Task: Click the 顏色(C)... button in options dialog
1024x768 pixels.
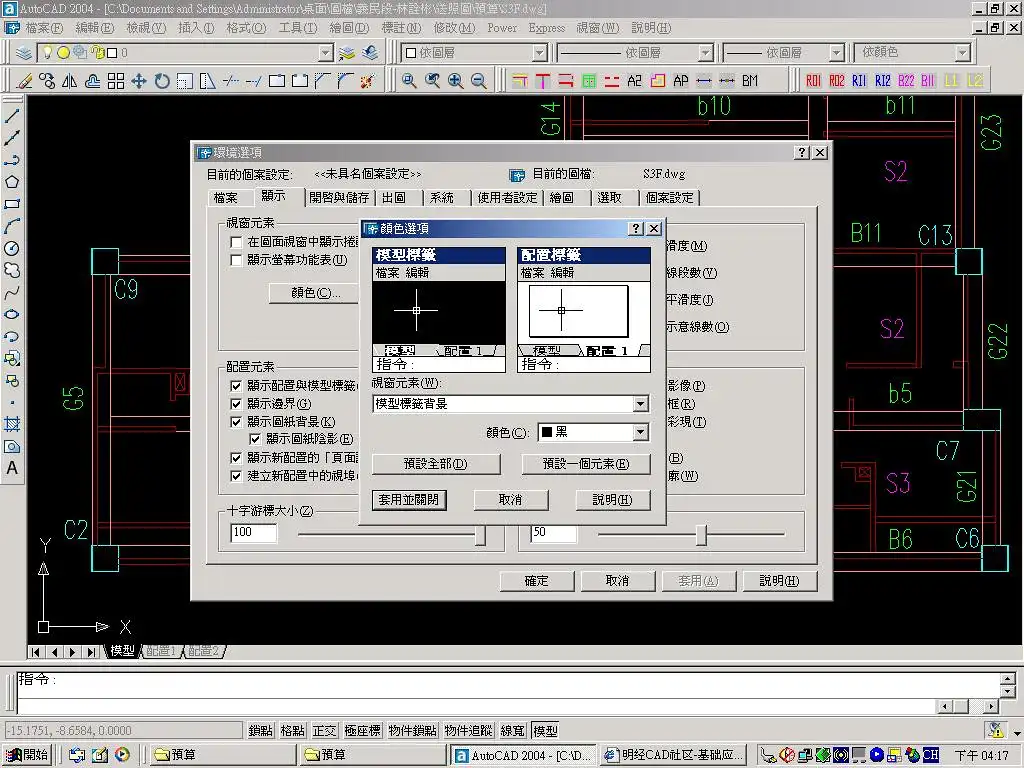Action: (x=315, y=293)
